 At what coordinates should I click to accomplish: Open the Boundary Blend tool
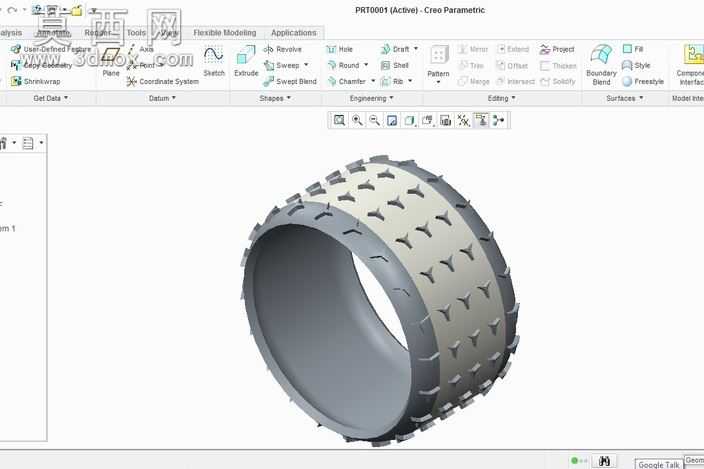[x=601, y=64]
